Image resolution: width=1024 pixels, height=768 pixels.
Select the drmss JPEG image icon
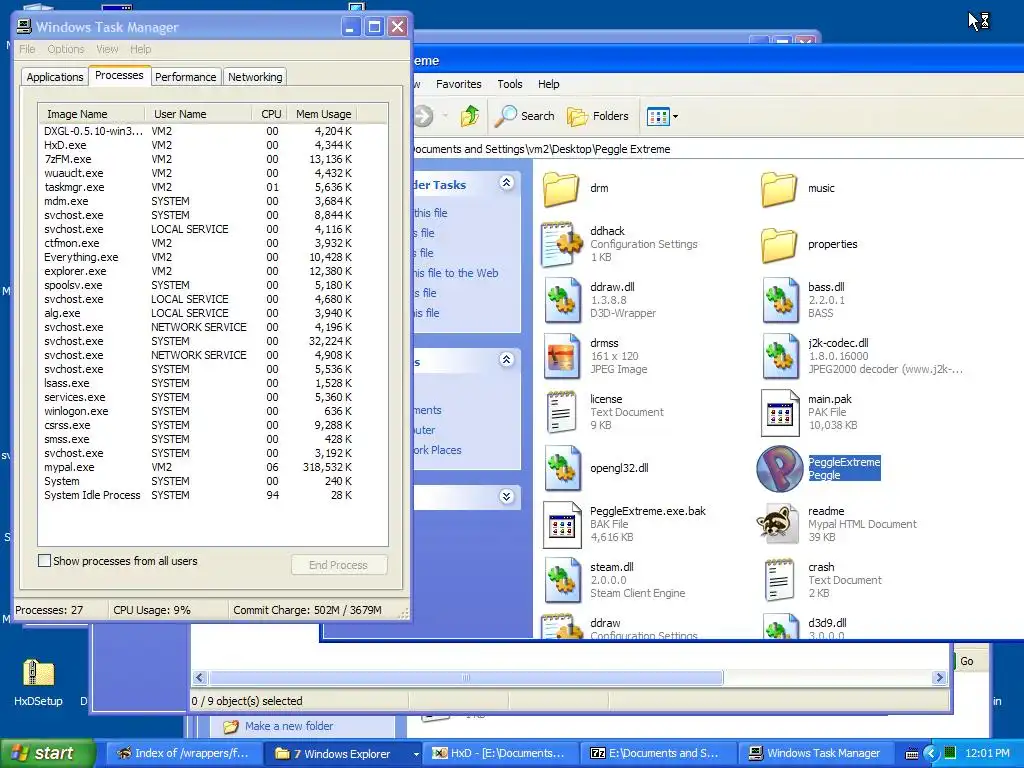pos(562,357)
